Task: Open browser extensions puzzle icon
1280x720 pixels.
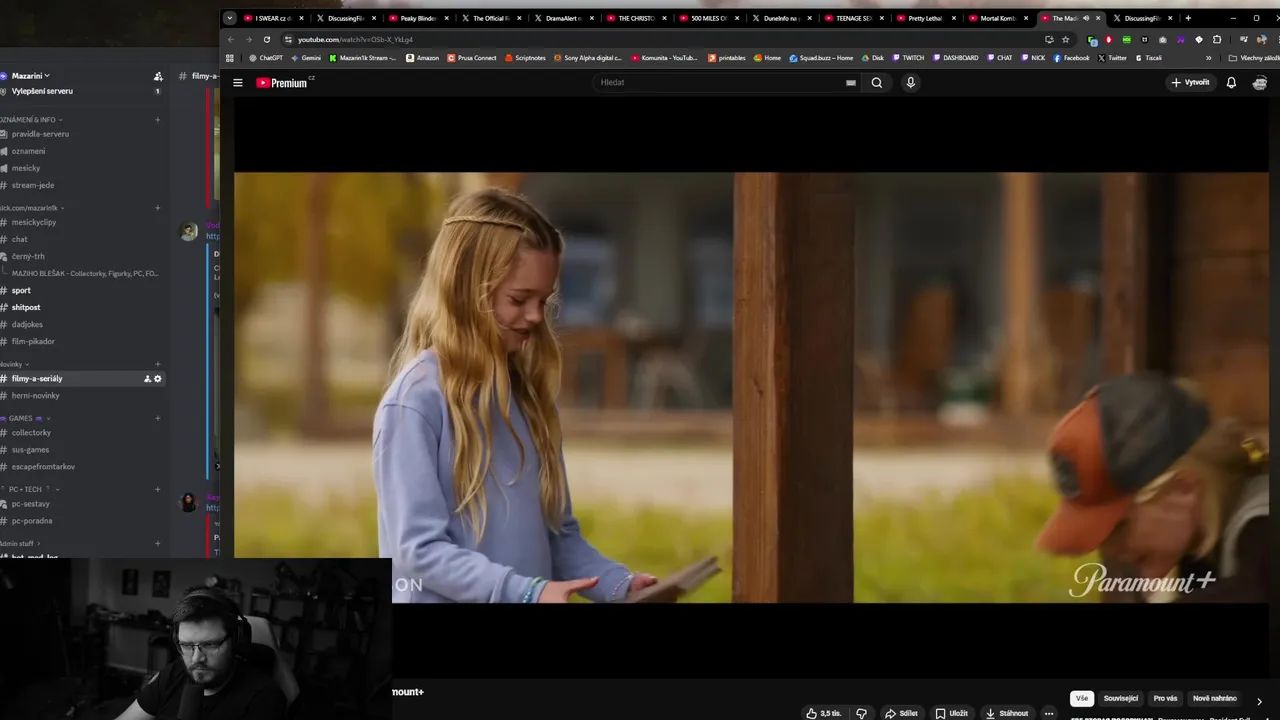Action: coord(1217,40)
